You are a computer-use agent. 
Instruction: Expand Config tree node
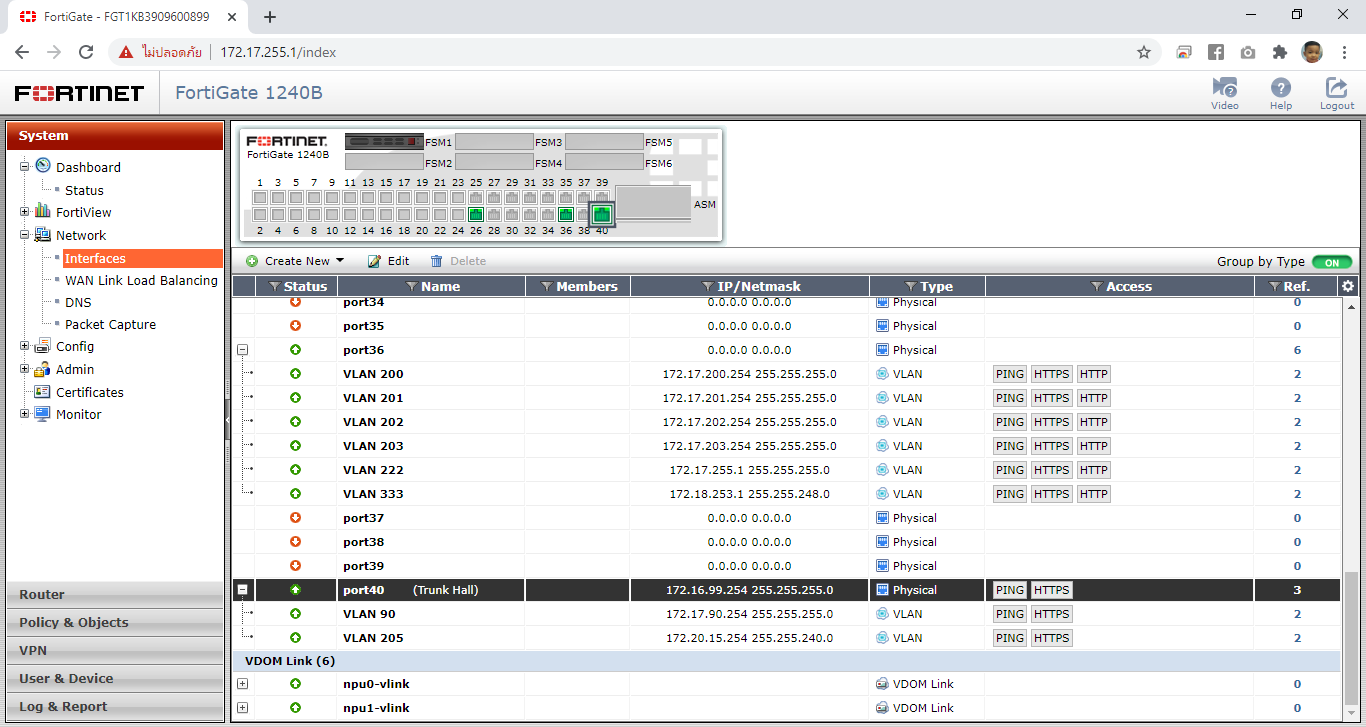coord(24,346)
